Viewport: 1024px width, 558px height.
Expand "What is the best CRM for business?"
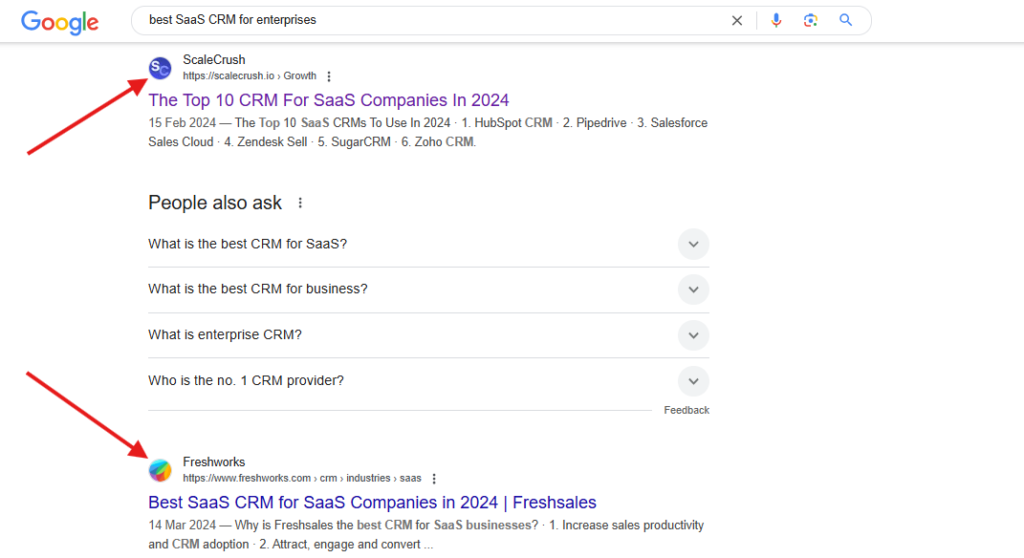point(693,289)
